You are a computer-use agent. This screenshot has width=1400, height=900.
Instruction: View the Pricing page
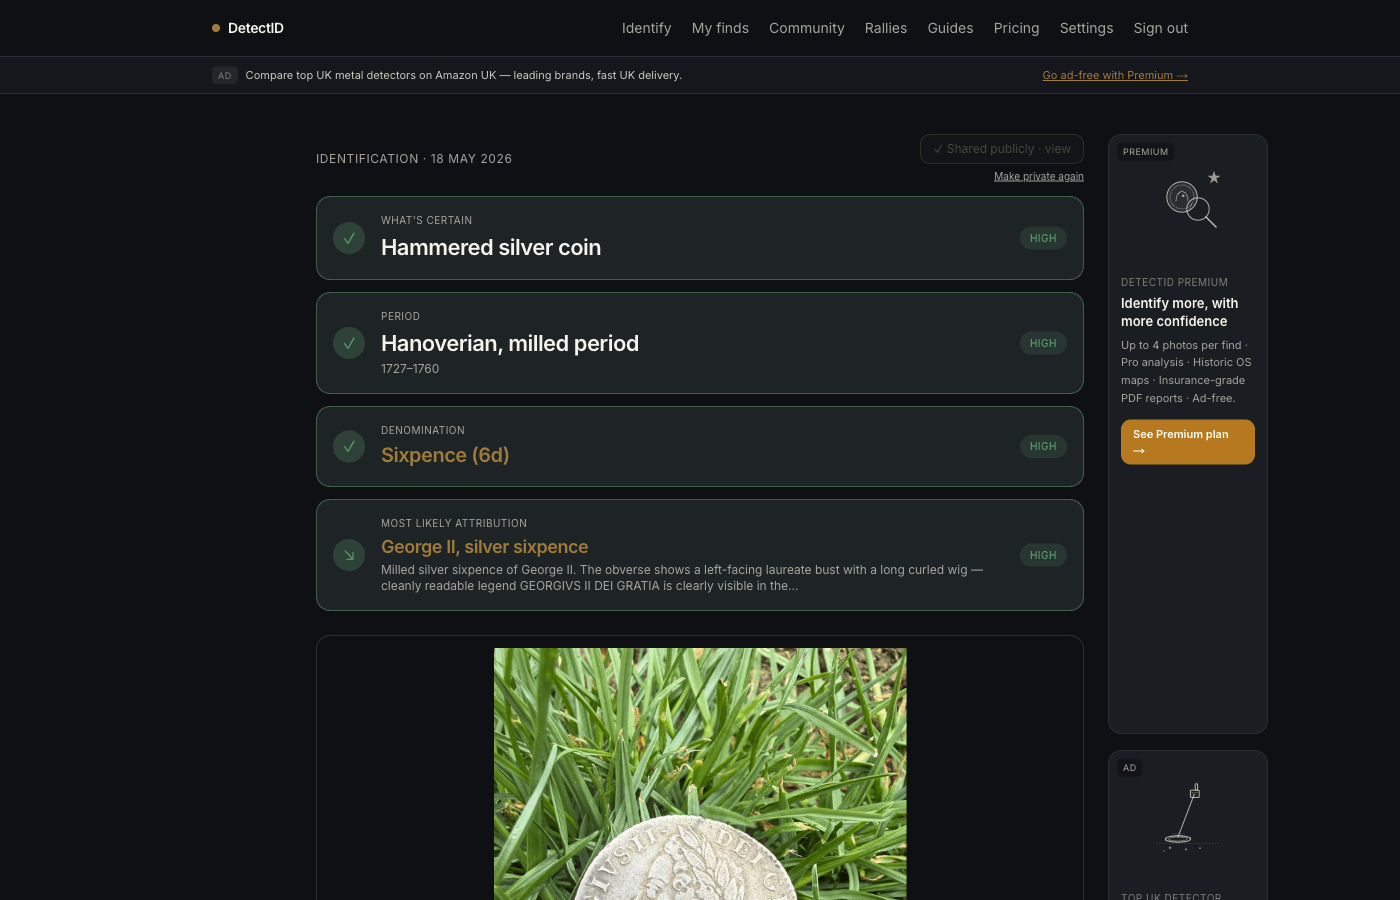(1016, 28)
